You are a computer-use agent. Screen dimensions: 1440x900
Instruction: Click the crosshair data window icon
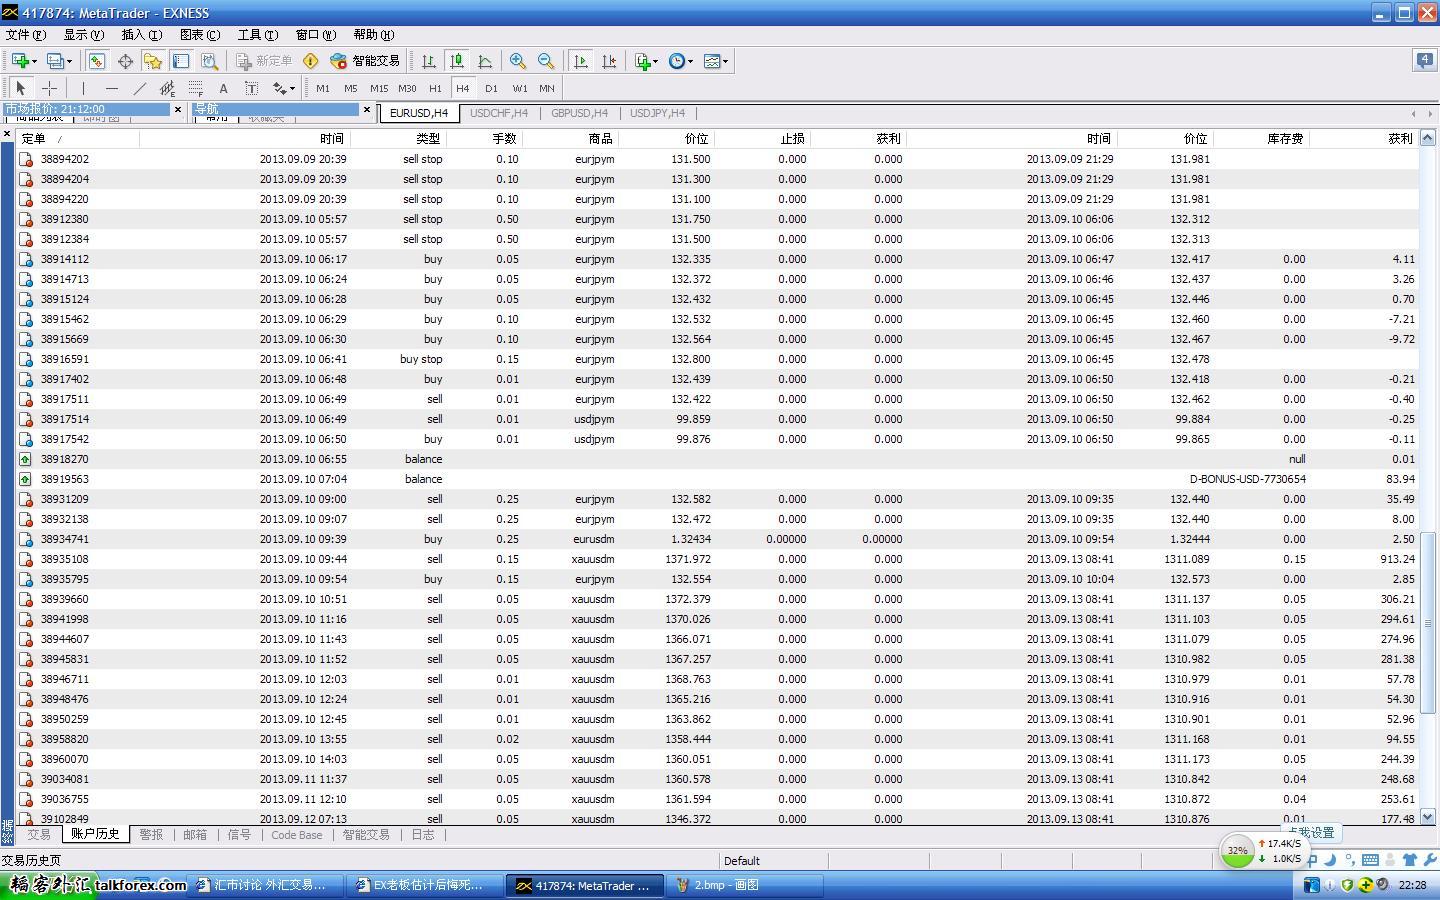coord(125,61)
